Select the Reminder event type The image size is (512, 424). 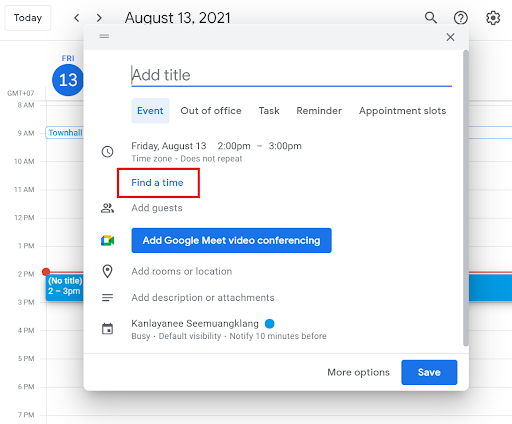click(x=319, y=111)
